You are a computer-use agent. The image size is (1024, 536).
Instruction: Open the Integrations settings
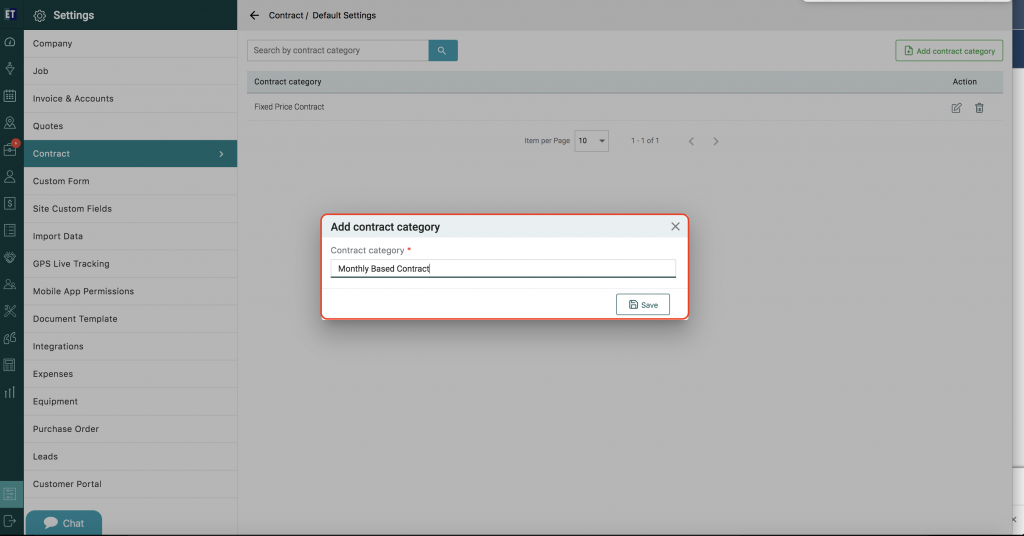(131, 347)
